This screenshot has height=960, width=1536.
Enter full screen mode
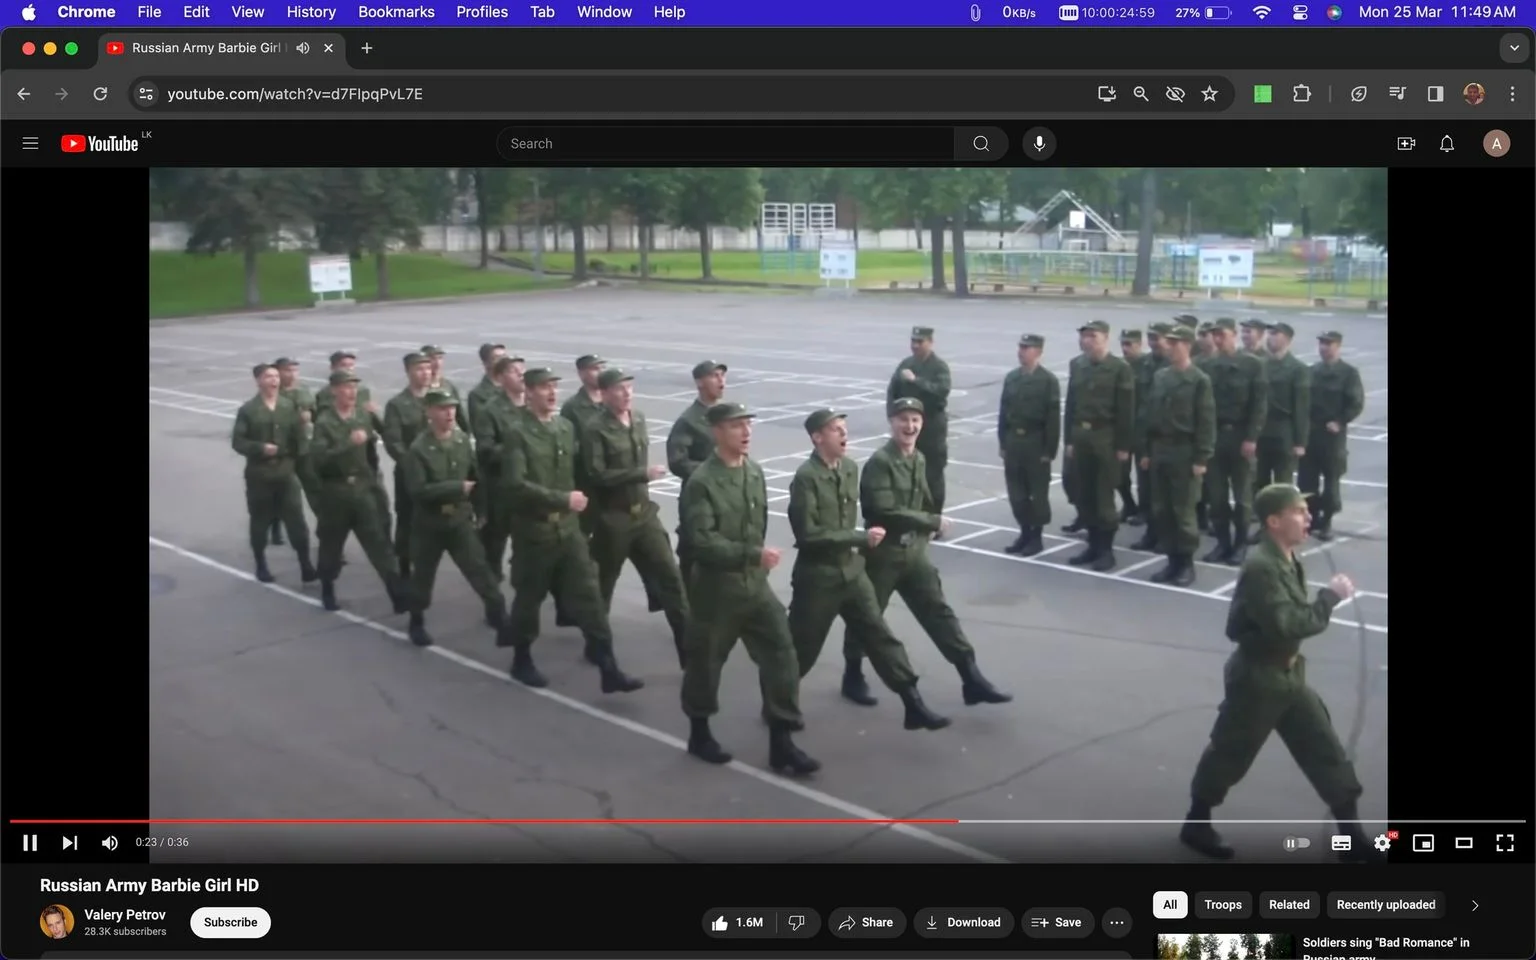1505,843
